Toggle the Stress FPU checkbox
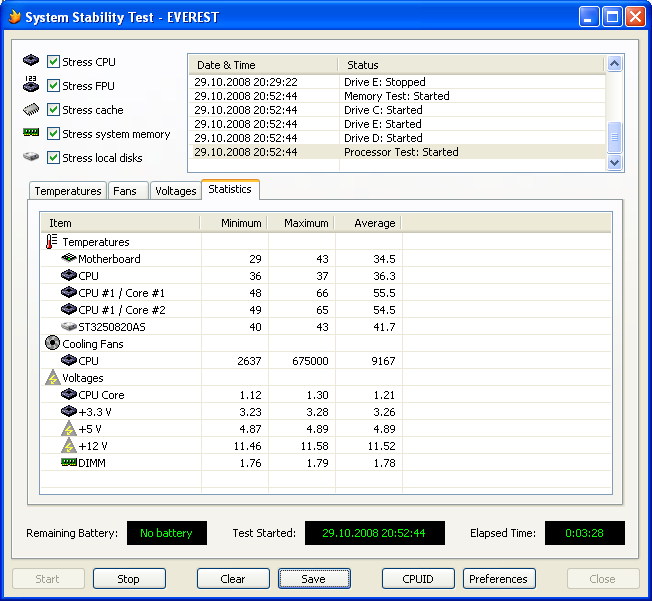The width and height of the screenshot is (652, 601). point(54,86)
